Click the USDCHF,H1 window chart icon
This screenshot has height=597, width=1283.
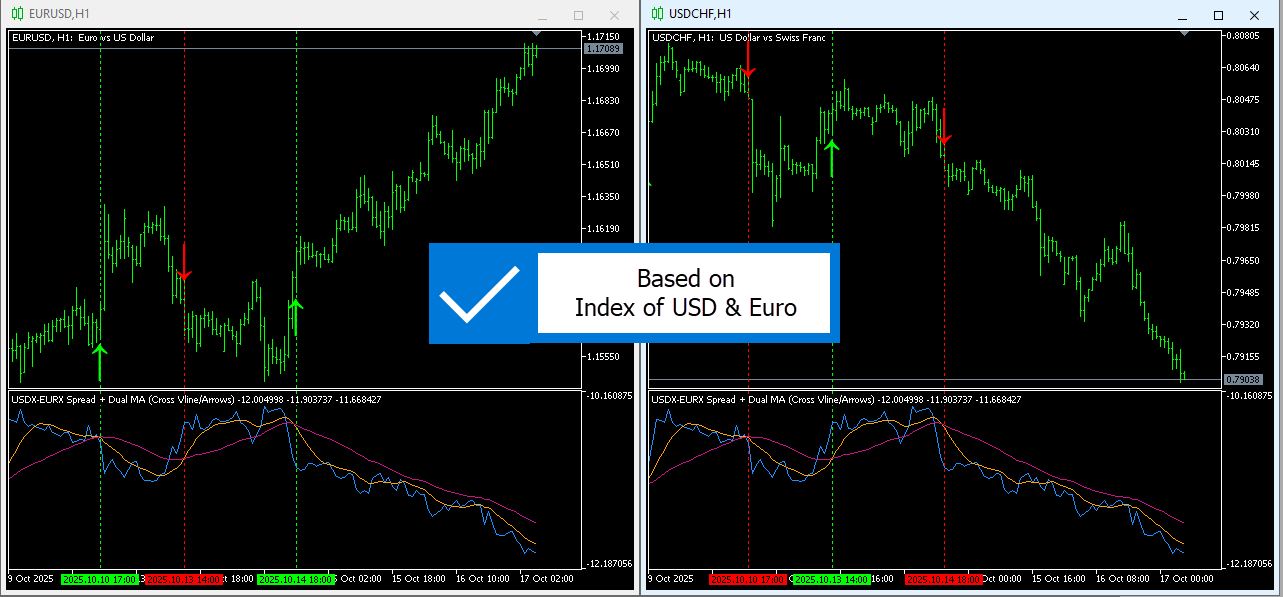[658, 13]
